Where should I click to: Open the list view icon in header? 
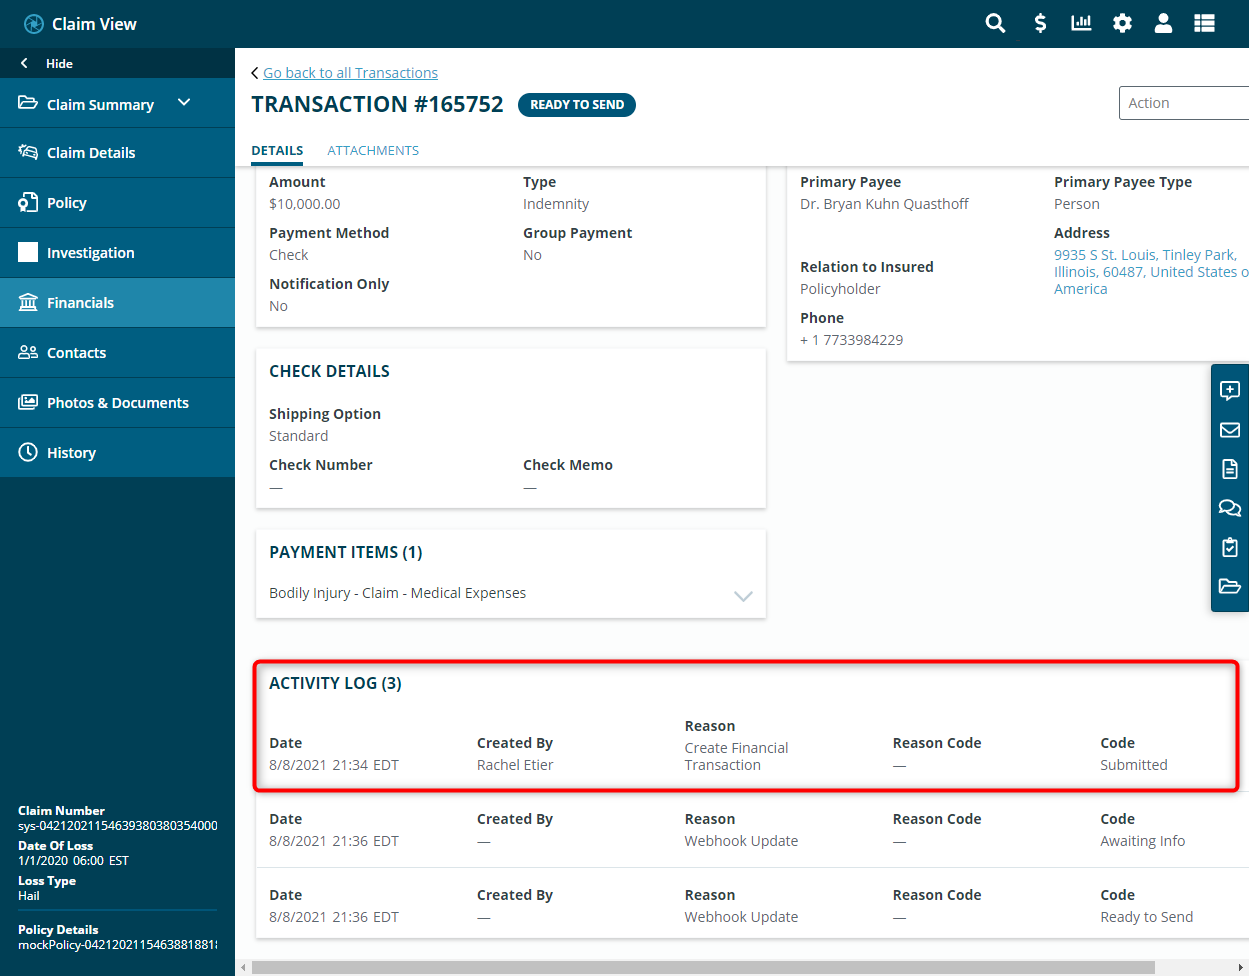[x=1204, y=23]
